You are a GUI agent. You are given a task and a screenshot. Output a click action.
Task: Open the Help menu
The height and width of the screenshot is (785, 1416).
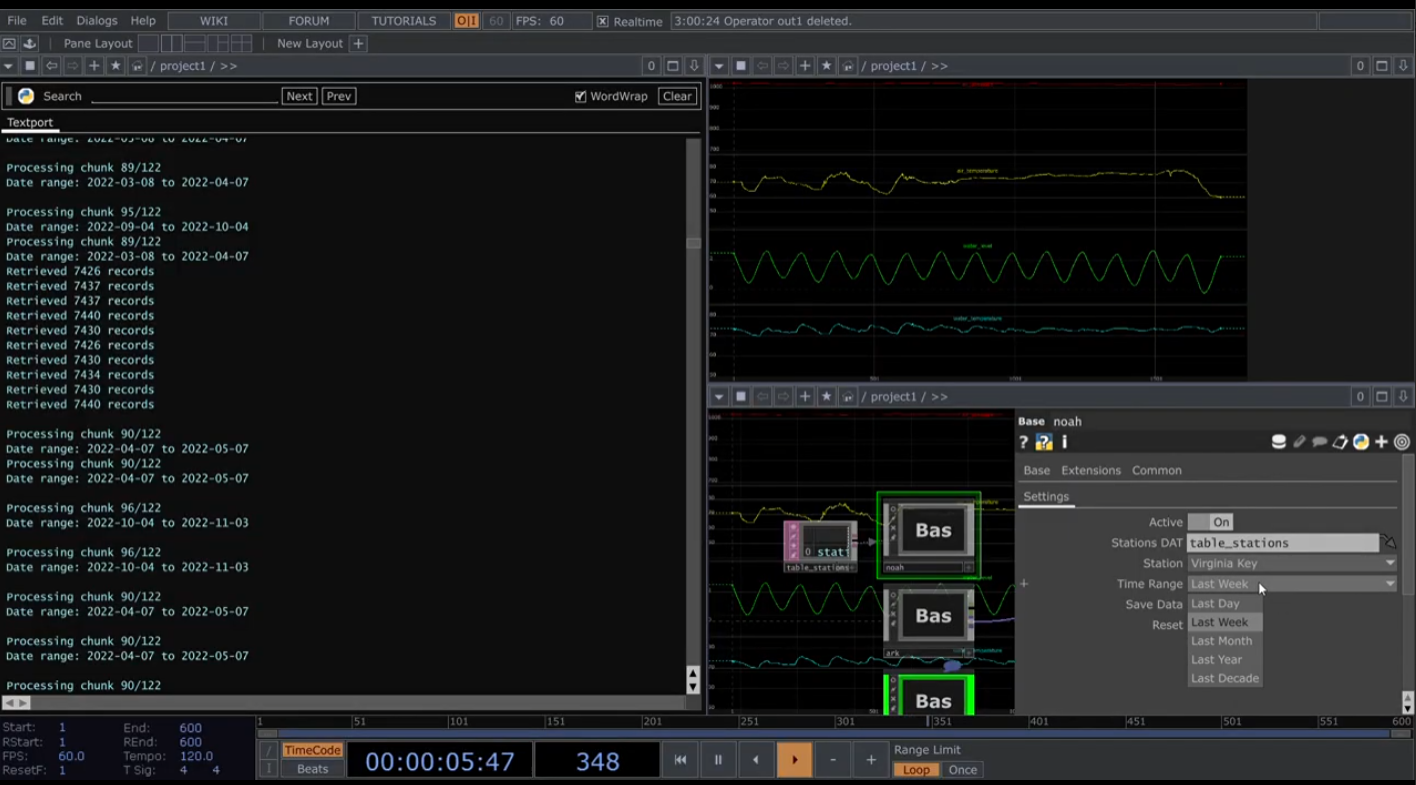tap(143, 21)
